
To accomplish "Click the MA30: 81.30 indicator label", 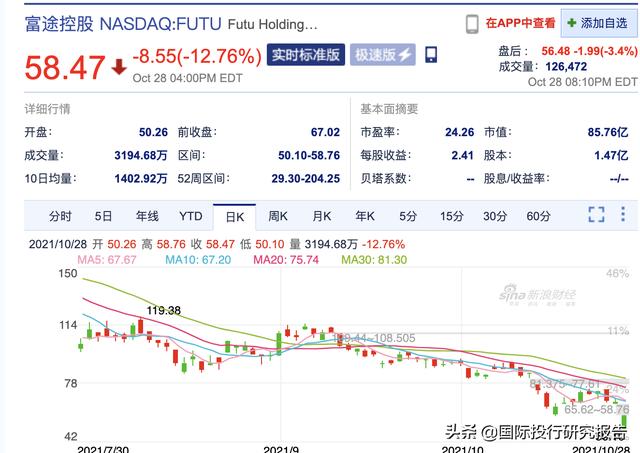I will click(374, 260).
